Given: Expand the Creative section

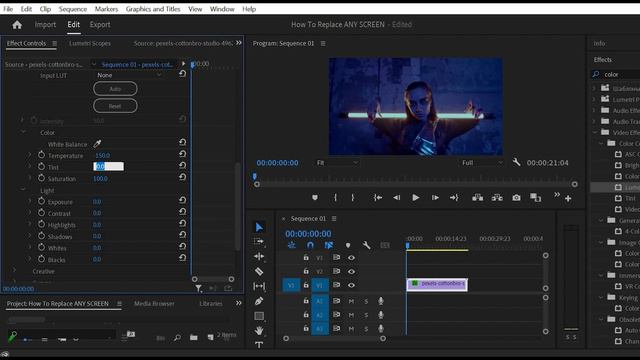Looking at the screenshot, I should (x=15, y=271).
